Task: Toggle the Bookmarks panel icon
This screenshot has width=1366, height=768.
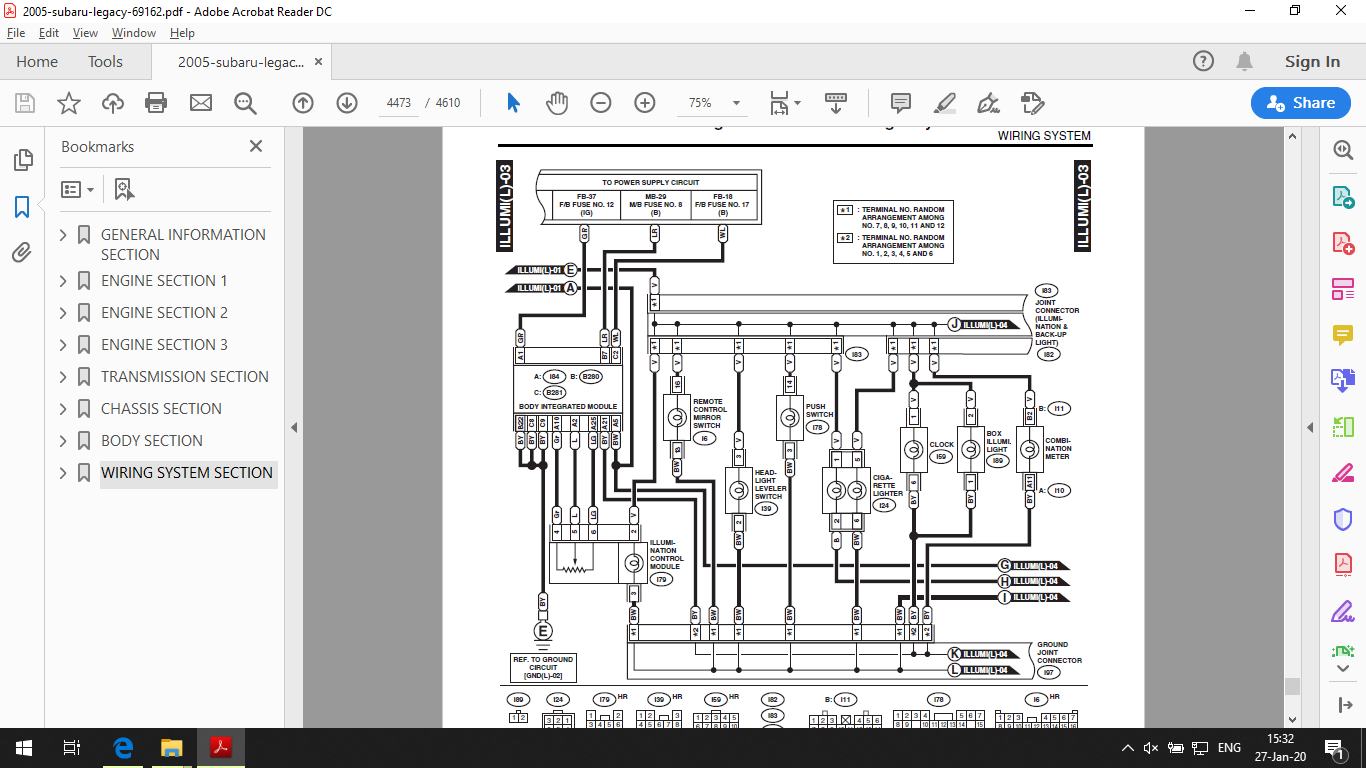Action: pos(21,207)
